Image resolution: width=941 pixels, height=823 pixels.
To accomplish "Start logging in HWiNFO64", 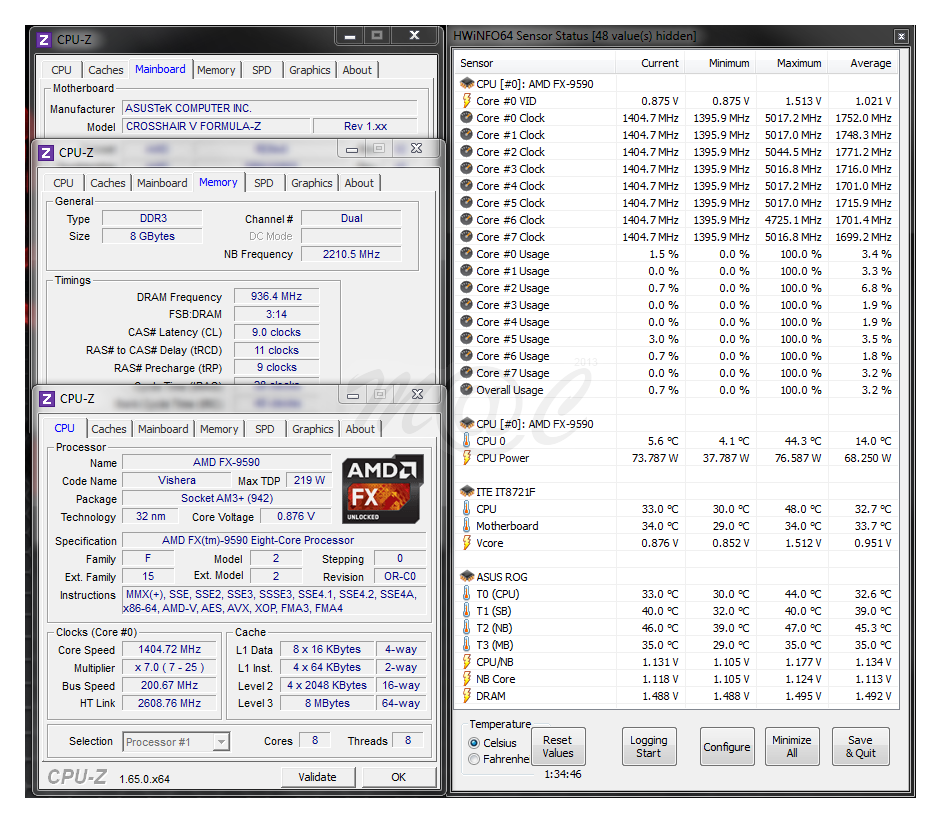I will [x=649, y=746].
